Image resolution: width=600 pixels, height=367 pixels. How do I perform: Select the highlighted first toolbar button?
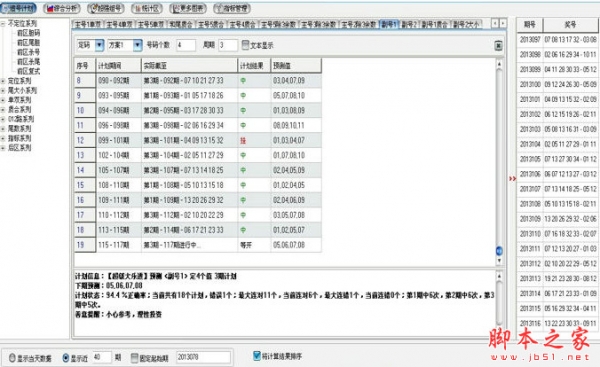click(19, 8)
